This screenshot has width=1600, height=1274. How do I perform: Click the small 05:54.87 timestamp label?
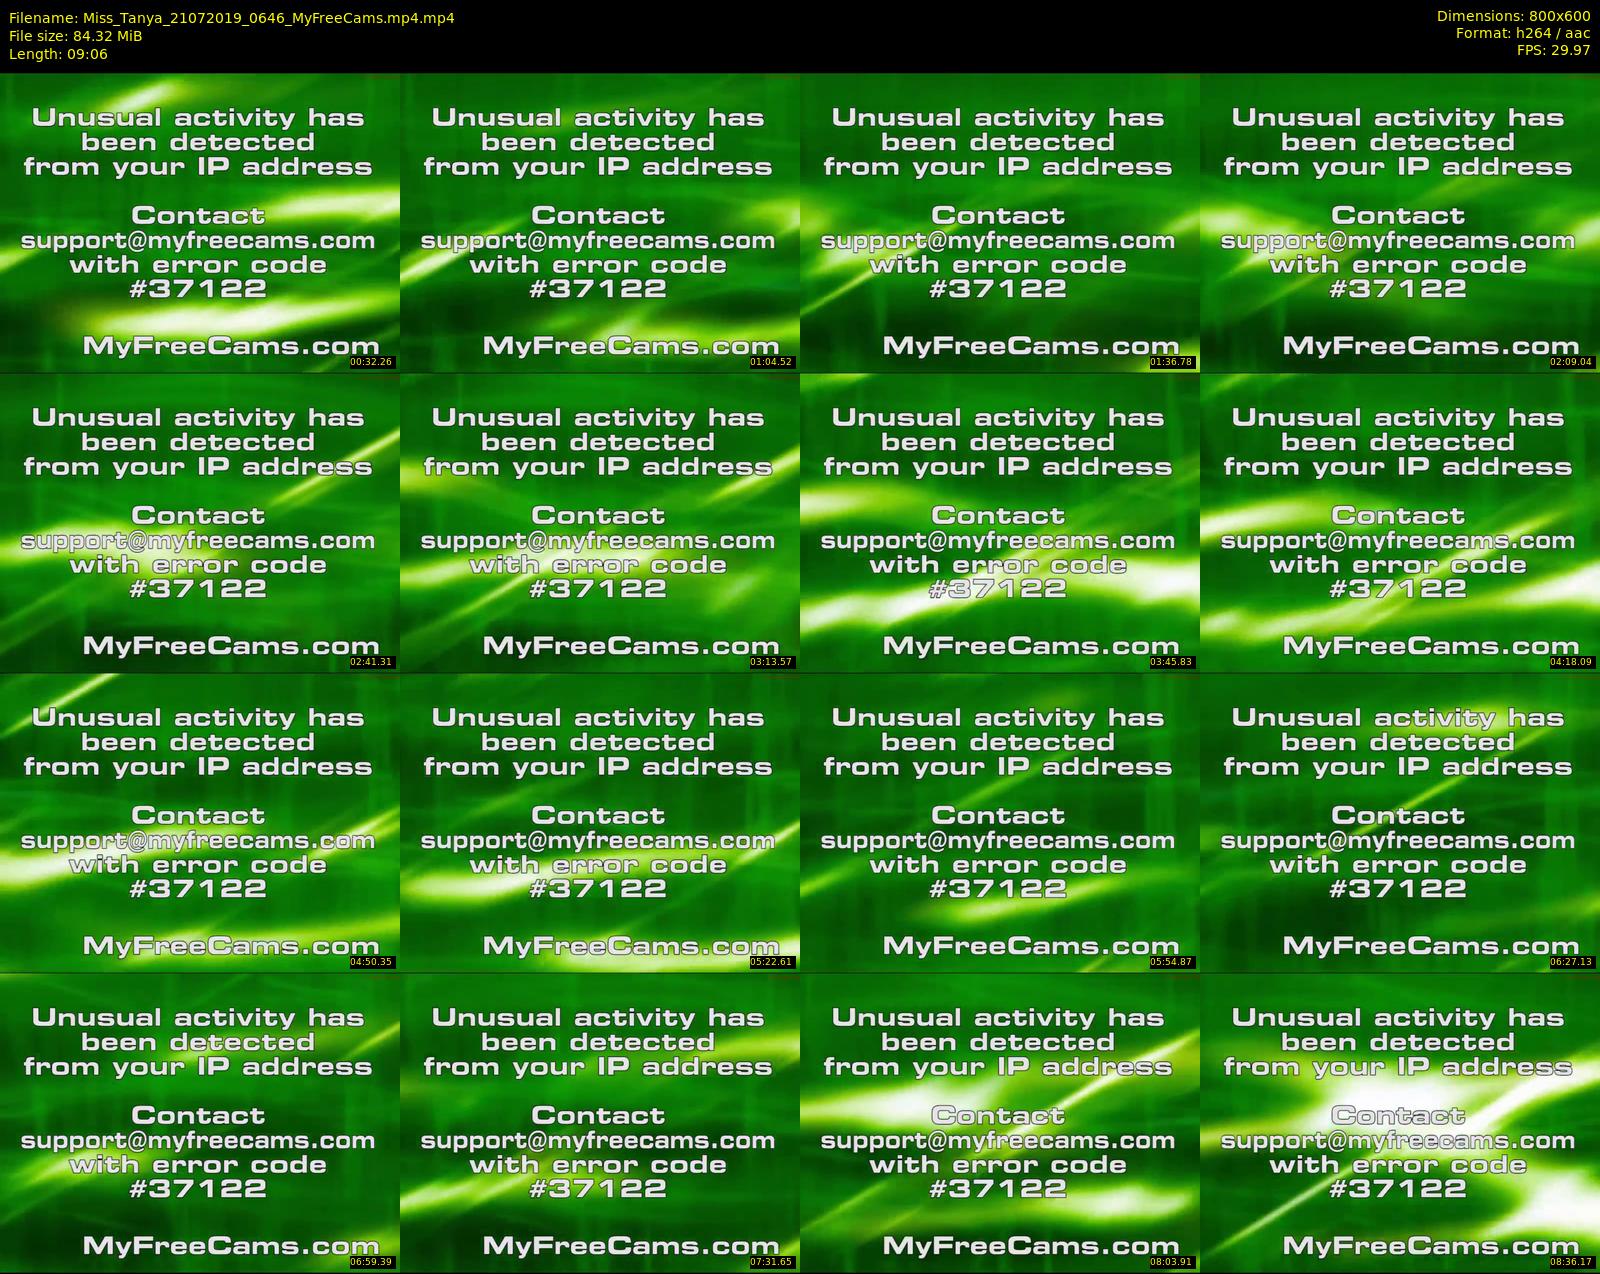coord(1172,962)
